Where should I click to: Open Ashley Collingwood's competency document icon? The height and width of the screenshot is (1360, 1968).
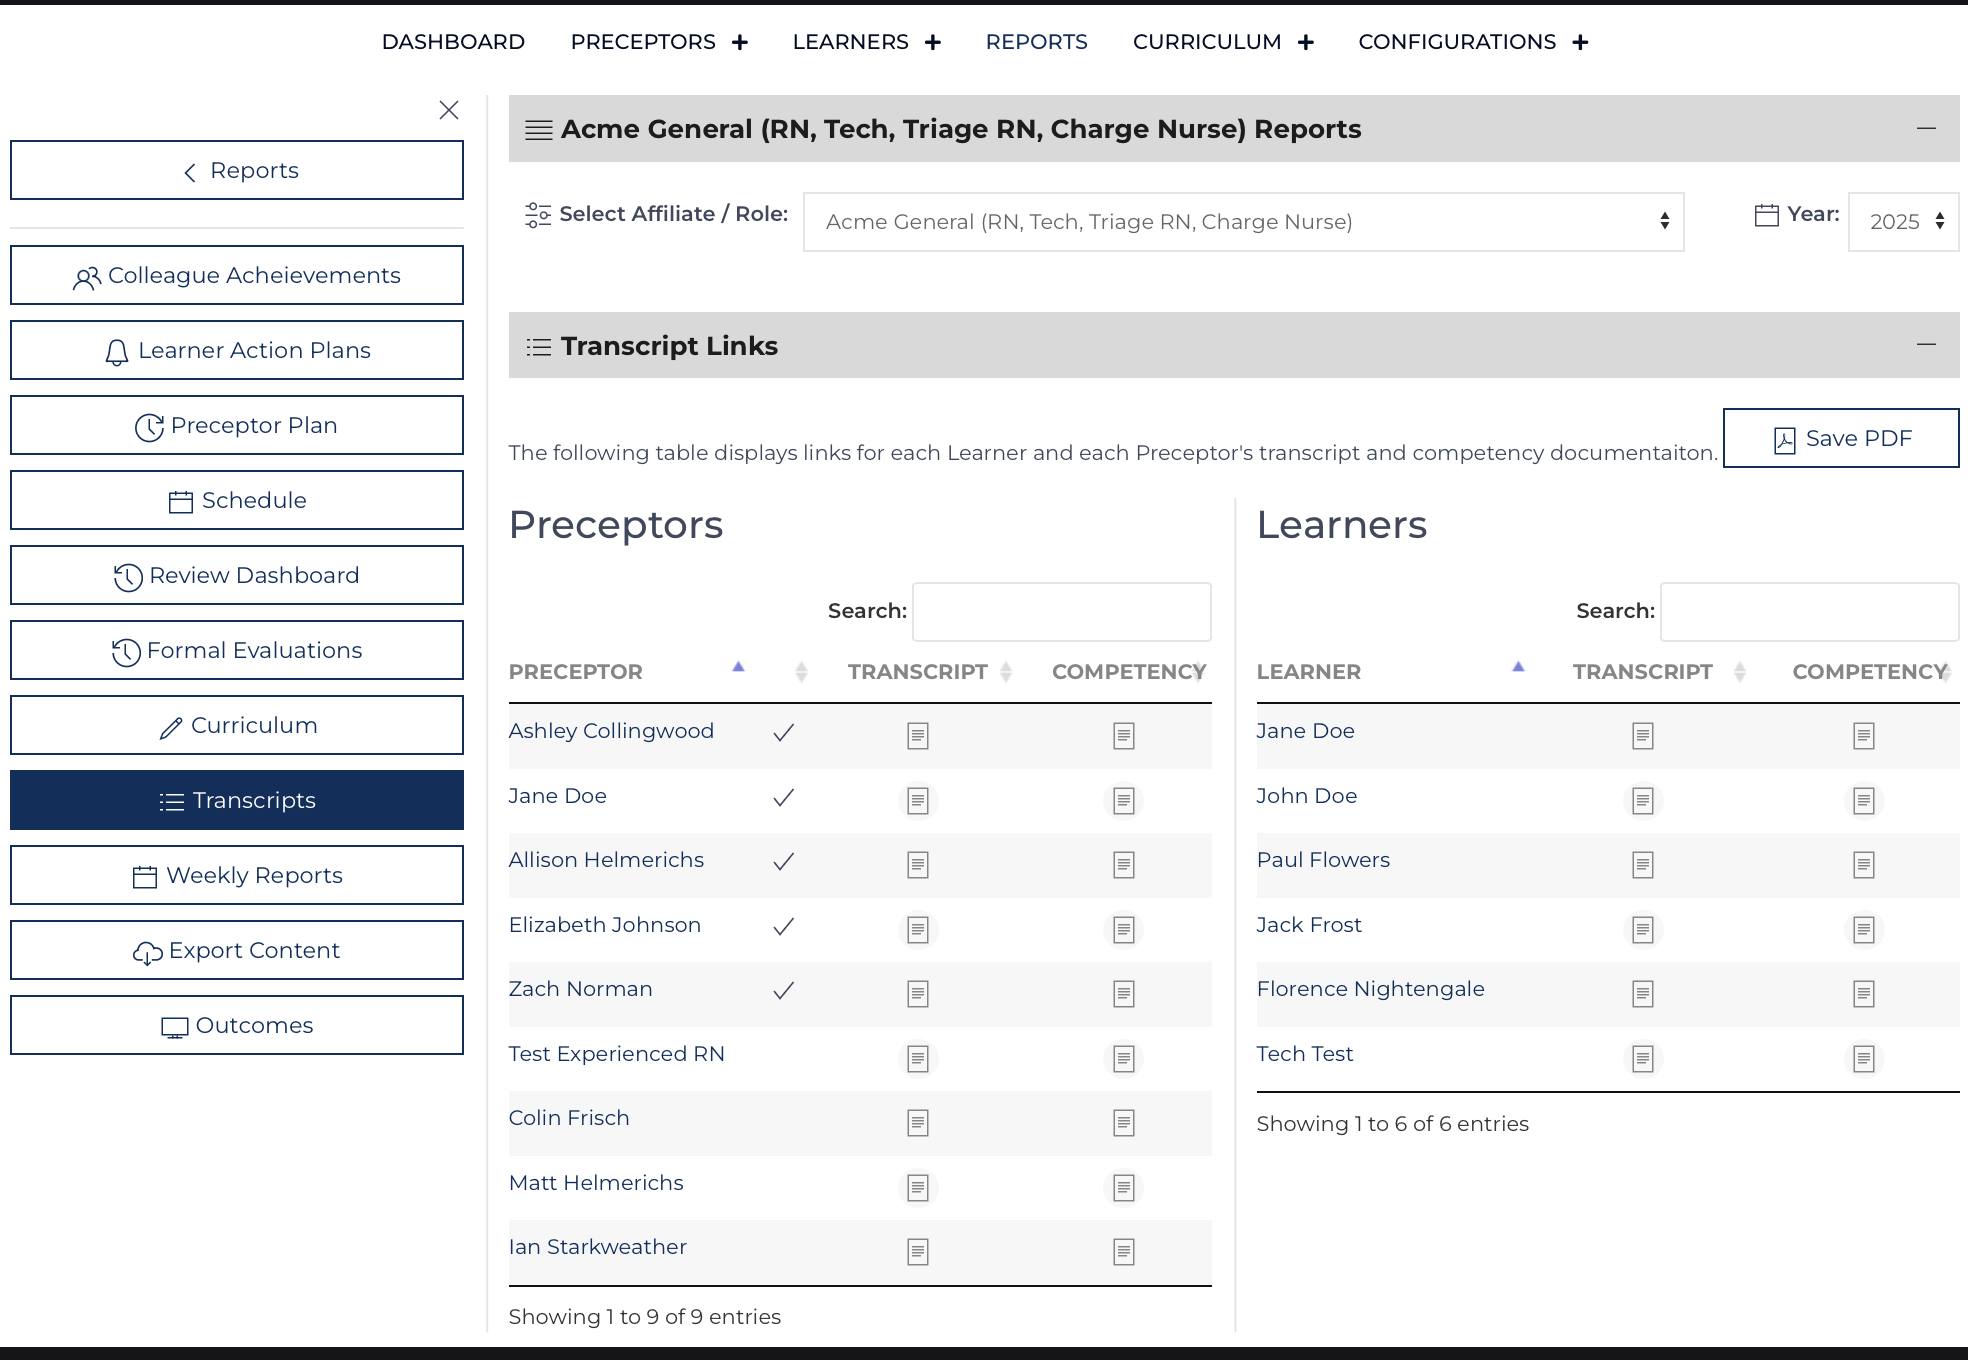(1123, 736)
